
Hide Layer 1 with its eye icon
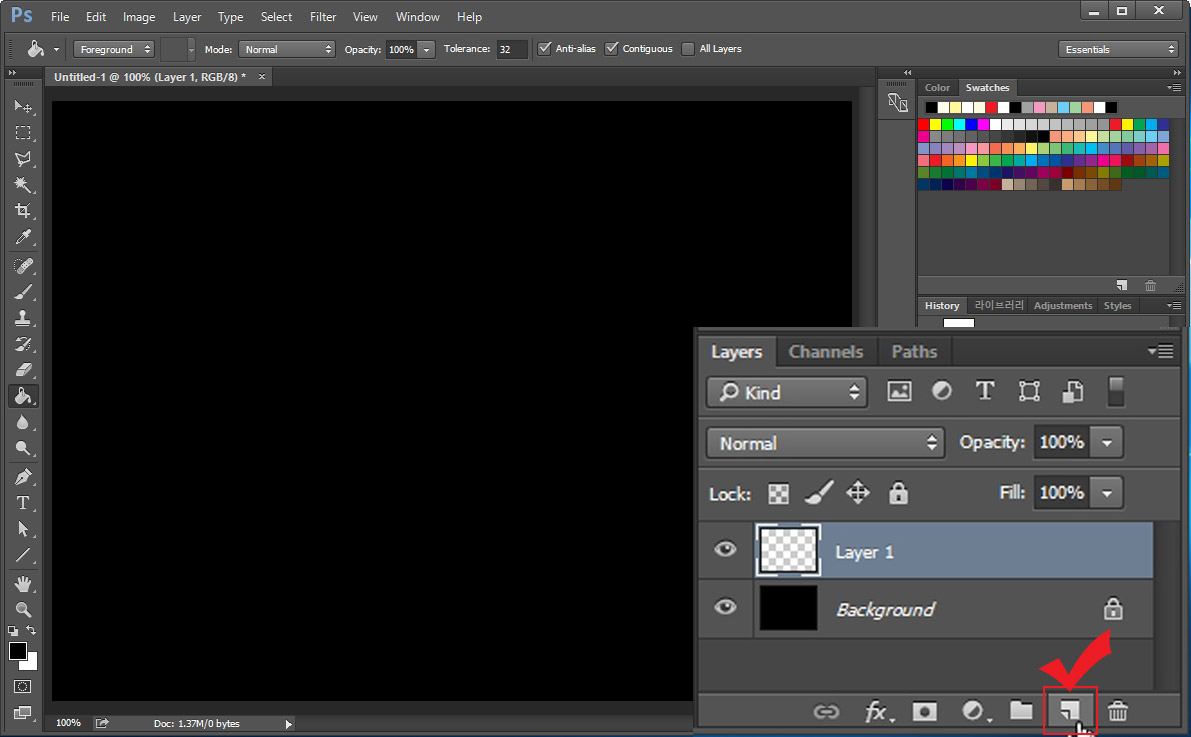coord(725,549)
